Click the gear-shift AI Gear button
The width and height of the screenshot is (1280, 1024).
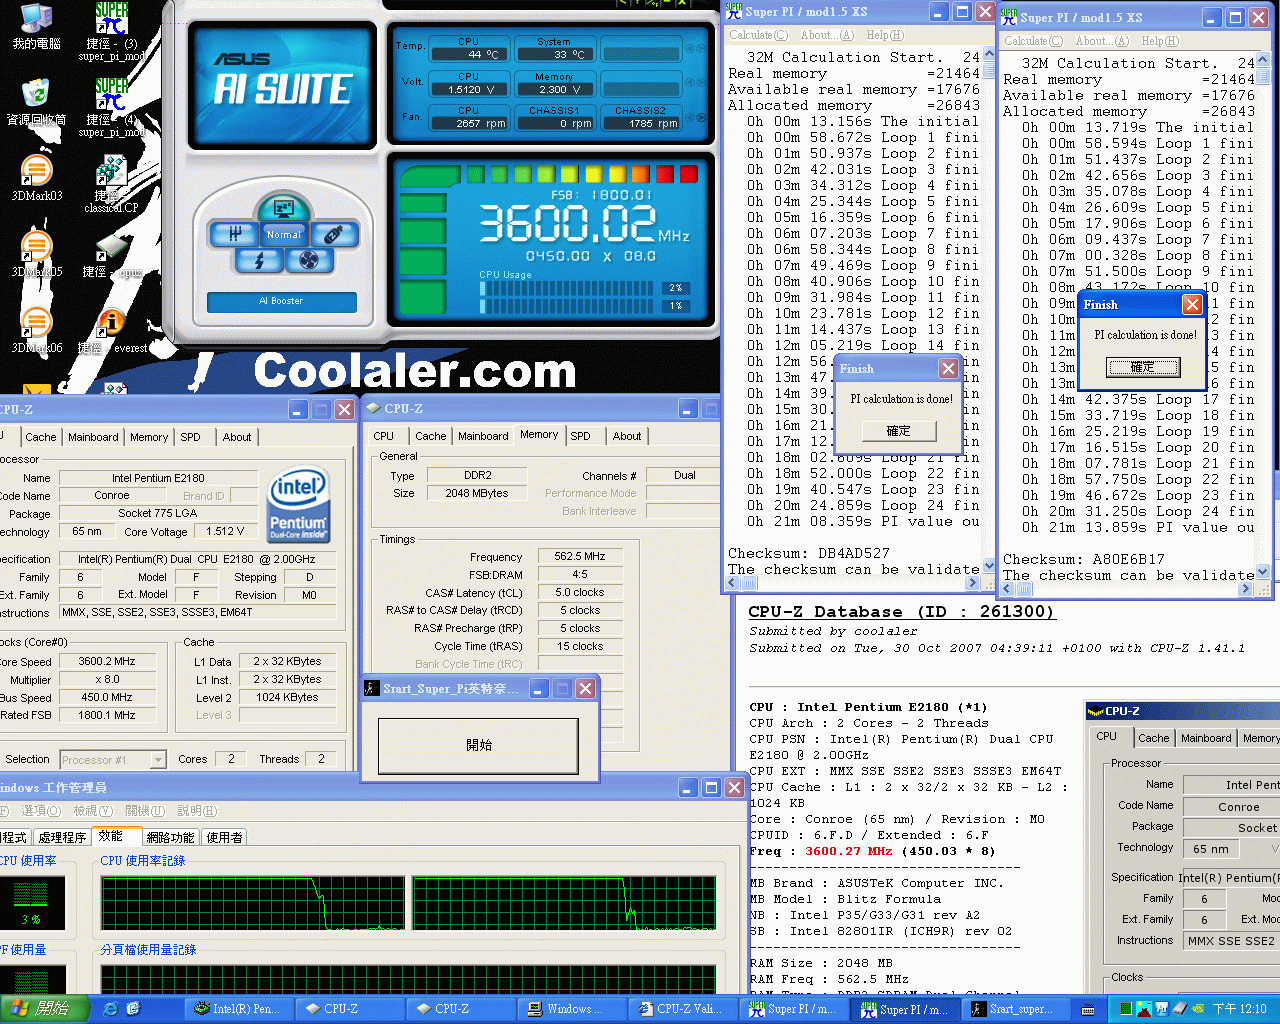[x=233, y=234]
